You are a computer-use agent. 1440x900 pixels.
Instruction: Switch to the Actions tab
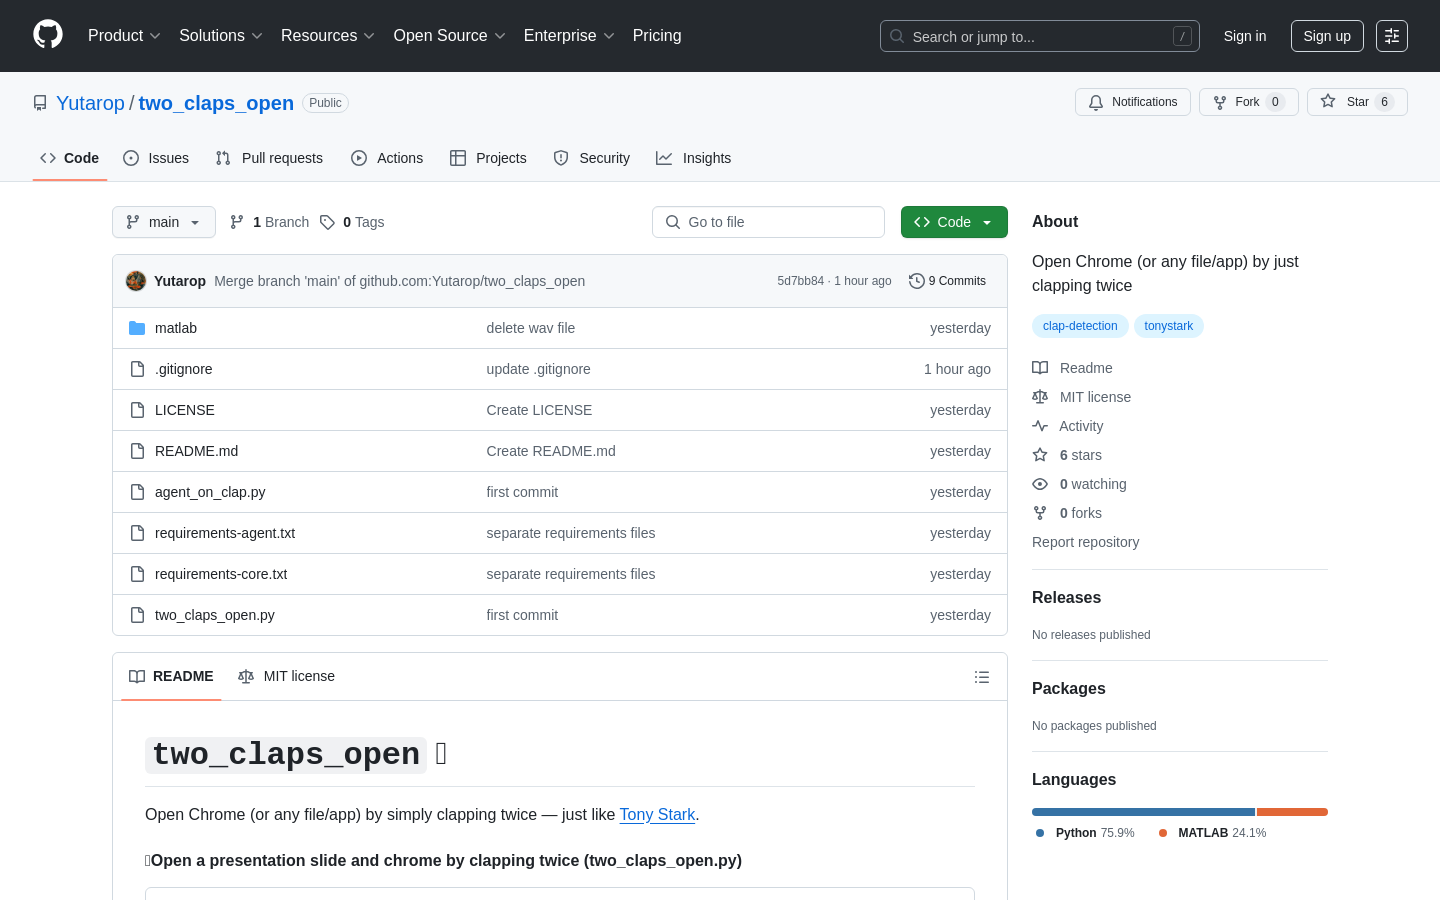[387, 158]
